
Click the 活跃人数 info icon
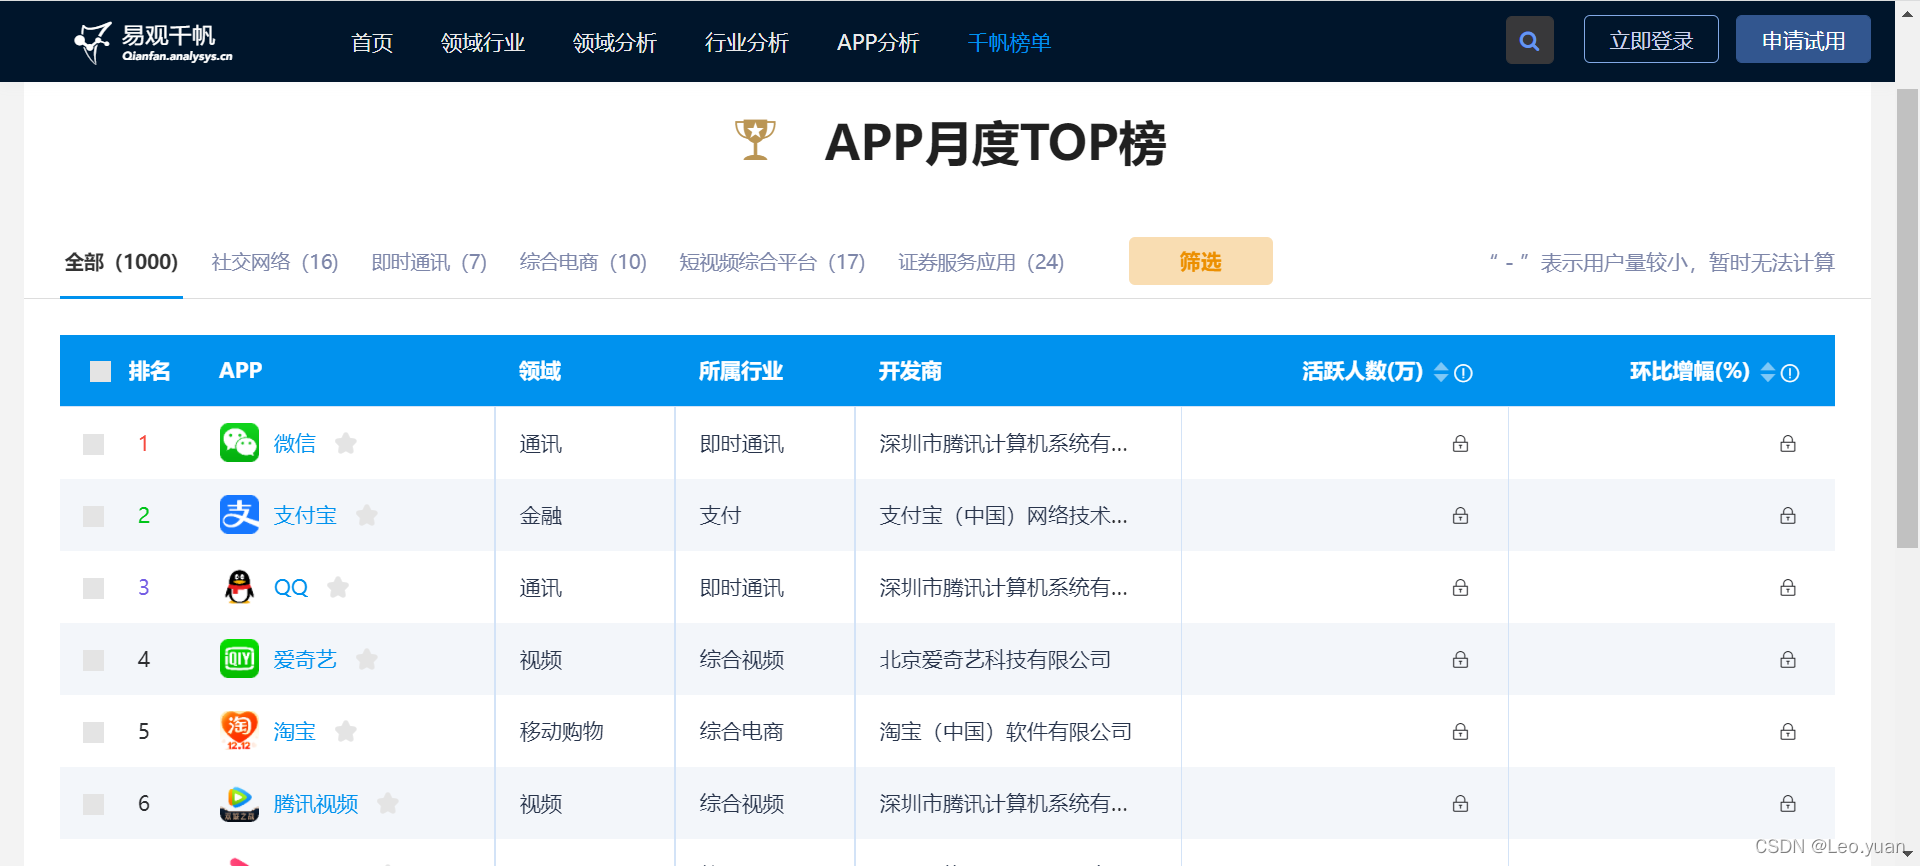click(x=1463, y=373)
